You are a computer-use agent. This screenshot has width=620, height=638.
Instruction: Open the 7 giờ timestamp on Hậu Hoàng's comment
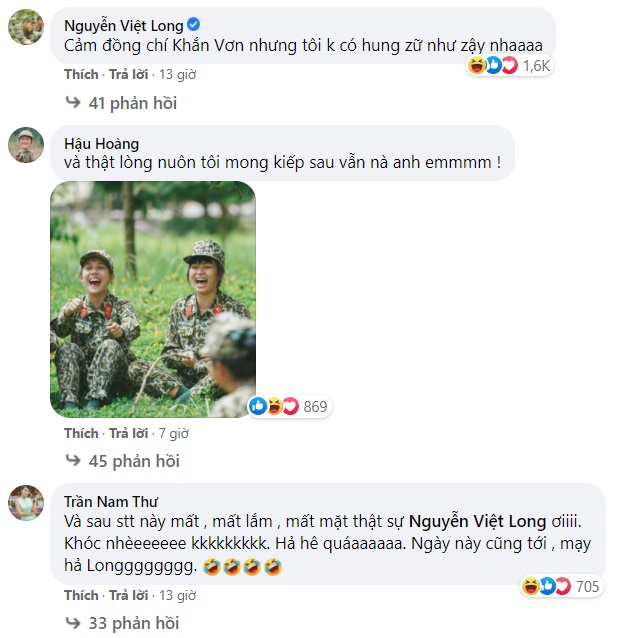click(x=174, y=433)
